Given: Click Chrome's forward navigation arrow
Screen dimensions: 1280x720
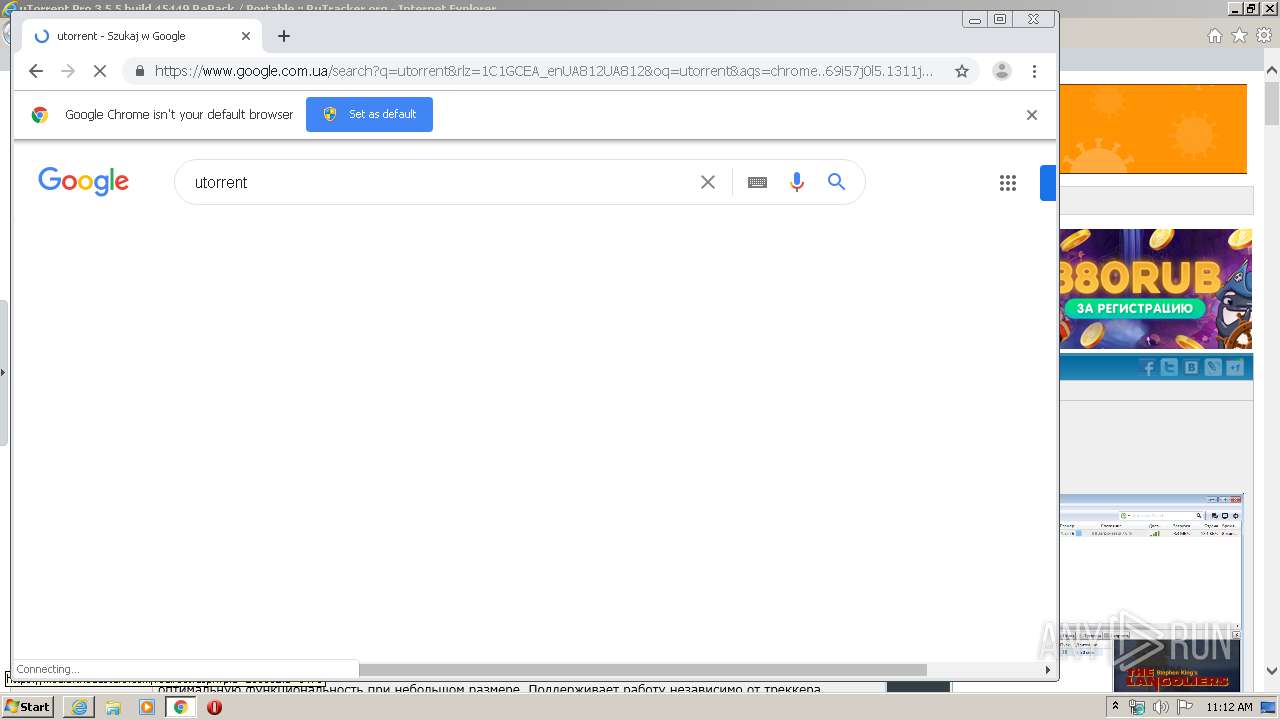Looking at the screenshot, I should 68,71.
